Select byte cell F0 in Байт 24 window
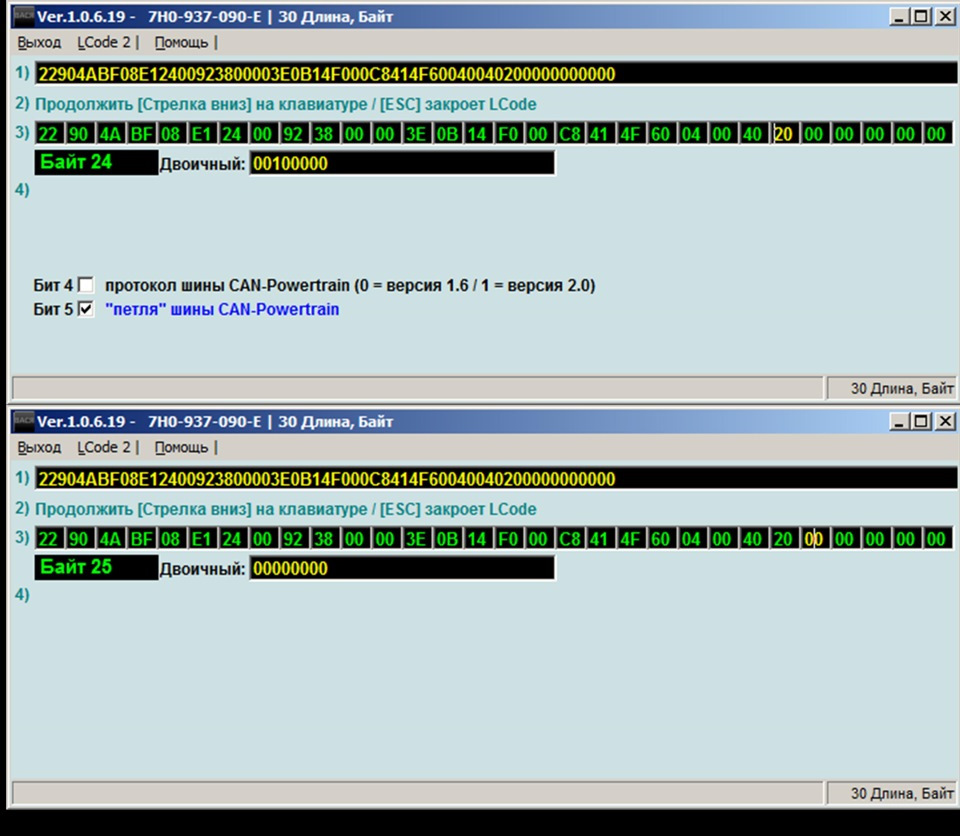960x836 pixels. pos(508,134)
